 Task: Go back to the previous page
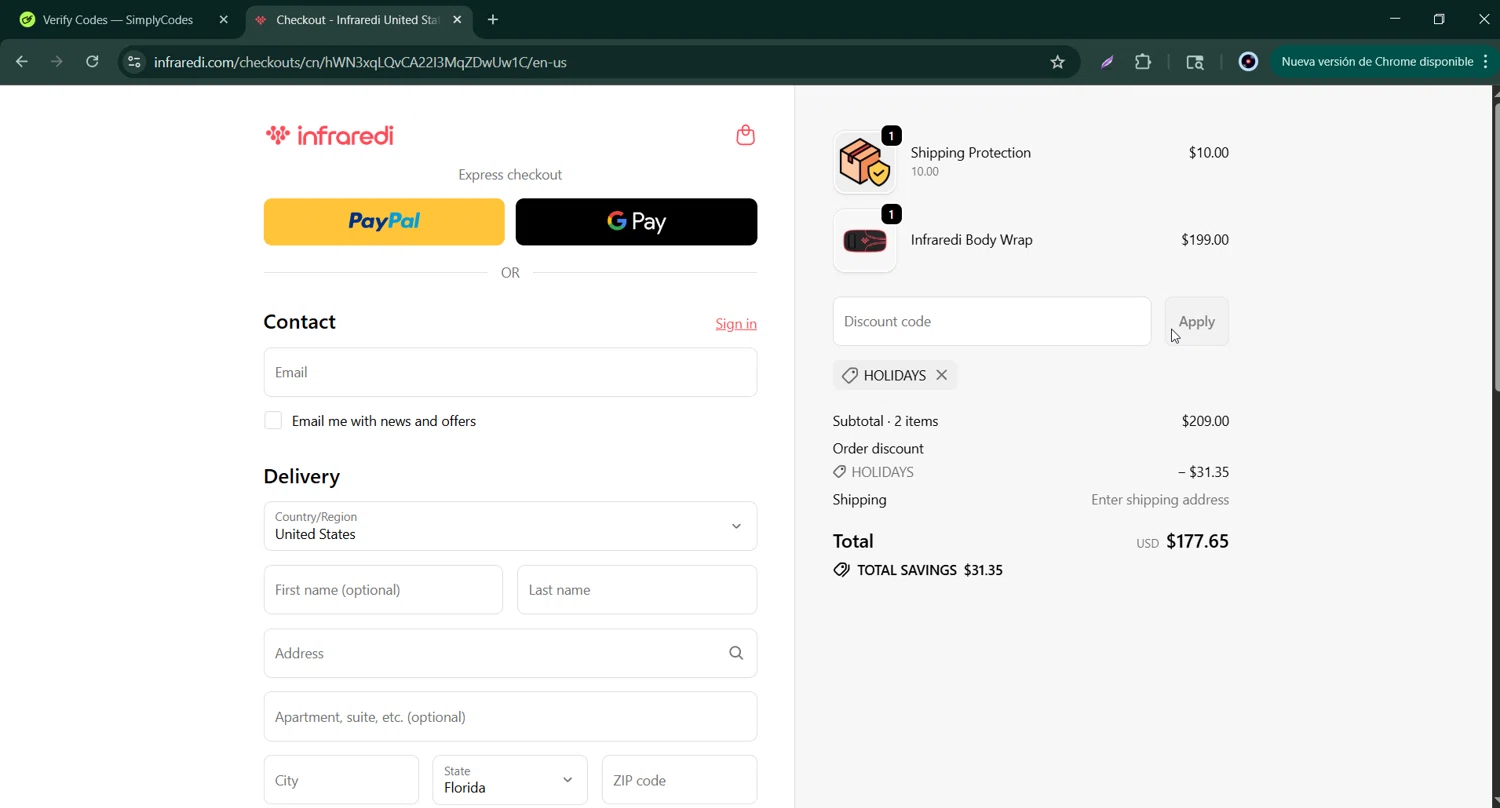22,62
